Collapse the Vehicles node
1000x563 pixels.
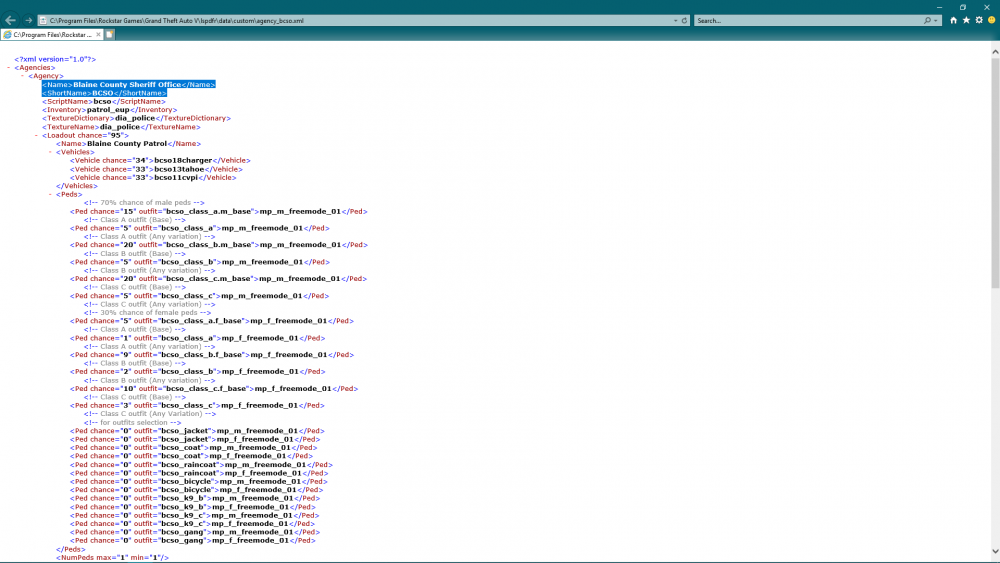[50, 152]
